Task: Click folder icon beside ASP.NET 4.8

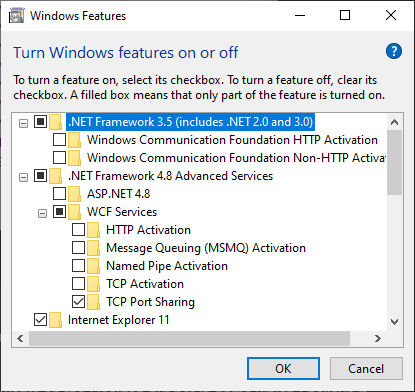Action: pos(75,194)
